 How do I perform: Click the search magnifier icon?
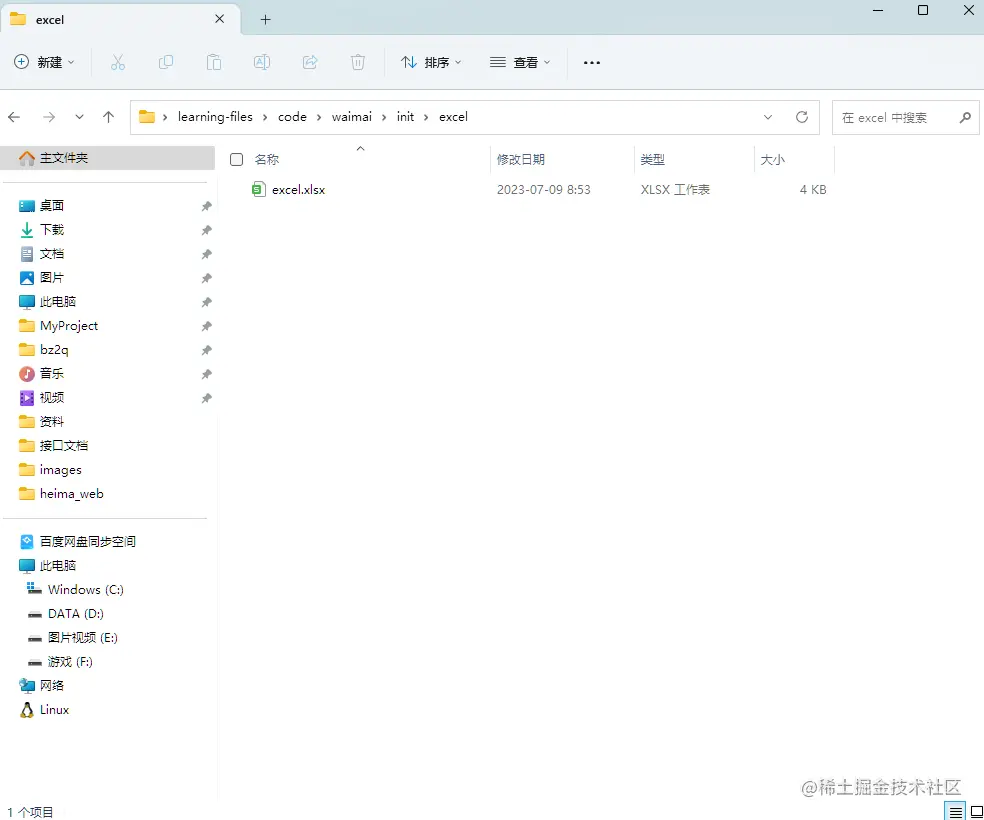[x=965, y=117]
